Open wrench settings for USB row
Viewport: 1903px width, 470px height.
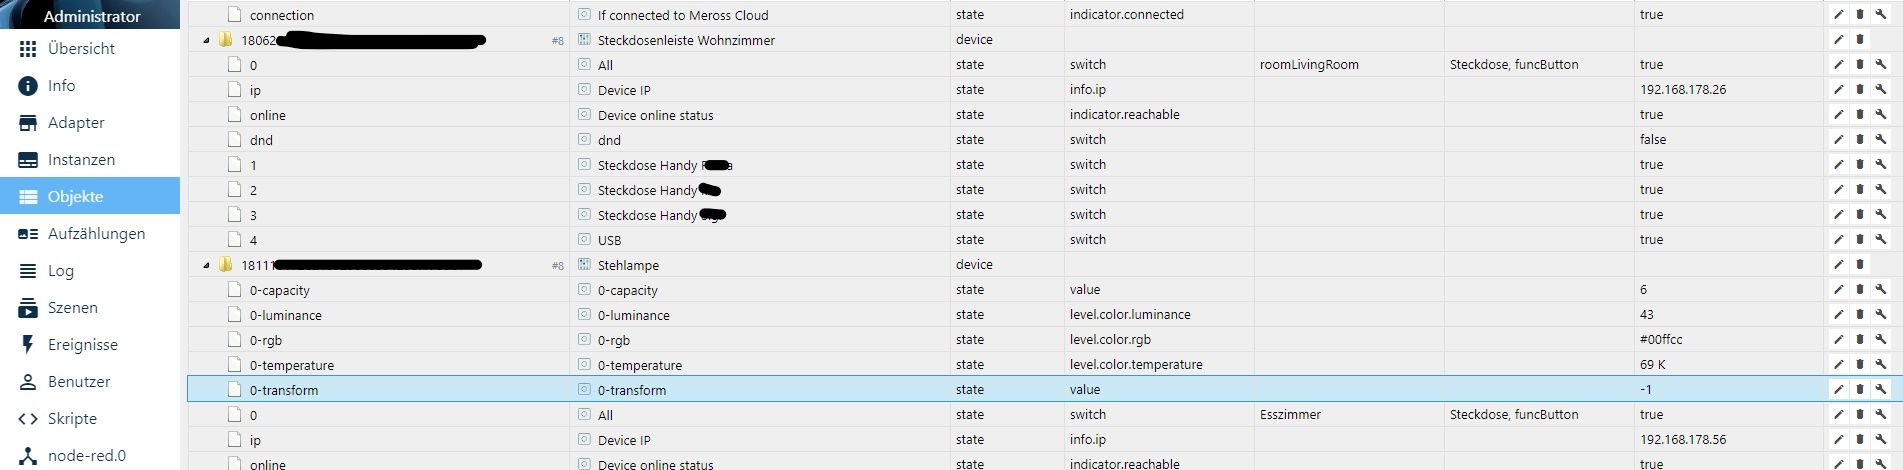coord(1881,240)
